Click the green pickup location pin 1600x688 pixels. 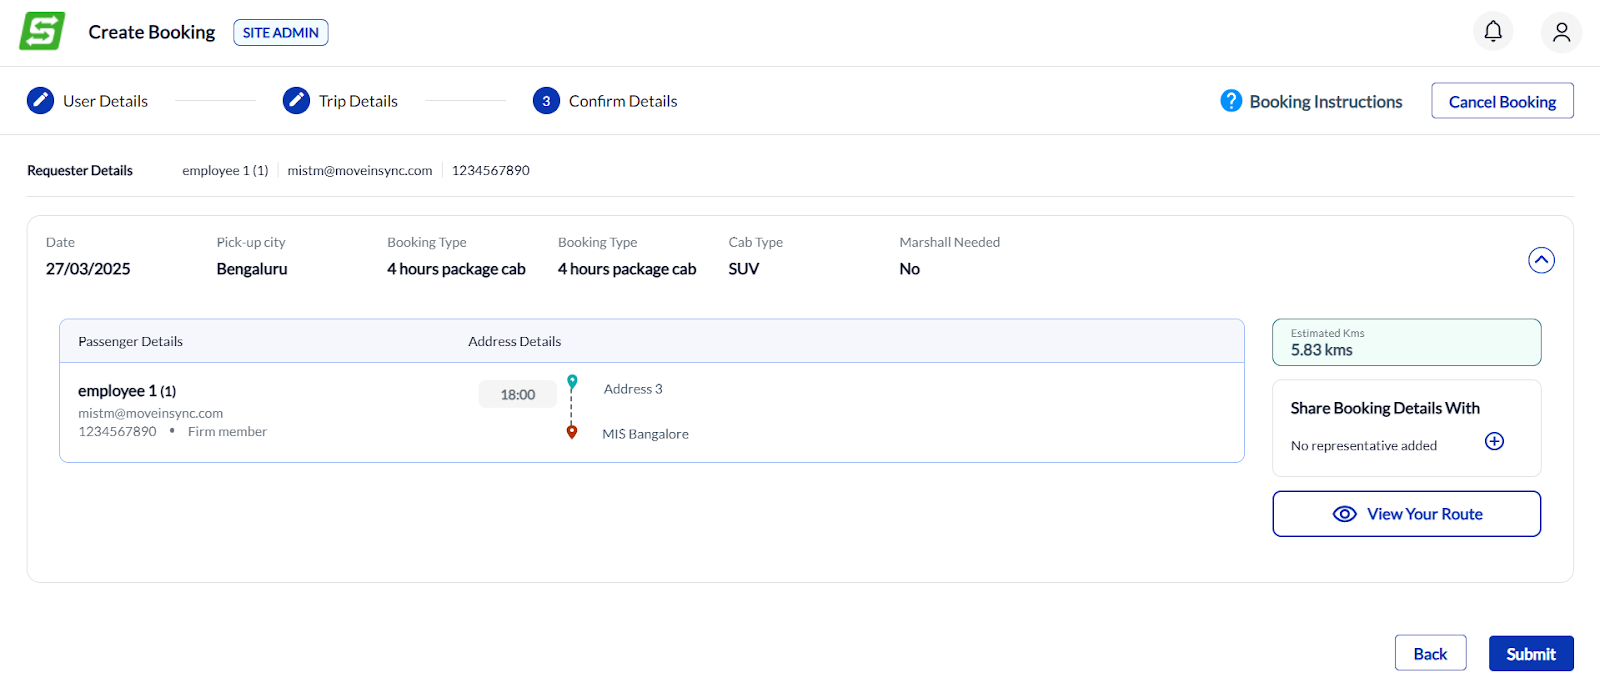click(x=572, y=382)
